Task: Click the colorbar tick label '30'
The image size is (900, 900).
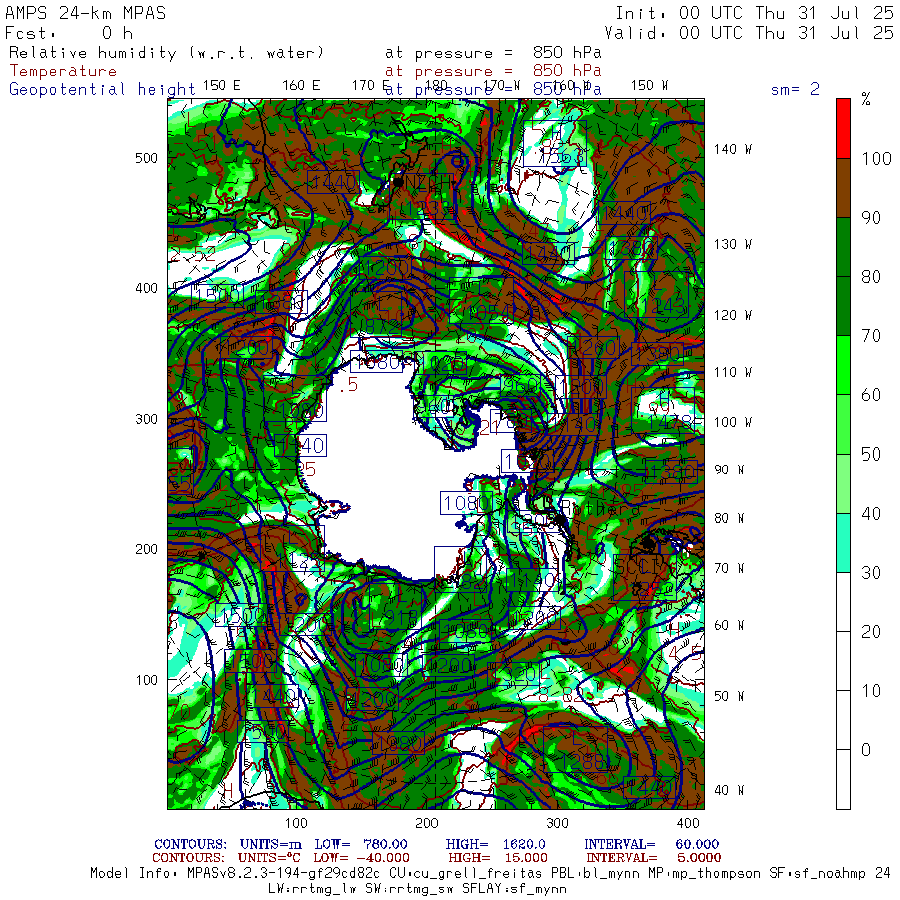Action: point(871,572)
